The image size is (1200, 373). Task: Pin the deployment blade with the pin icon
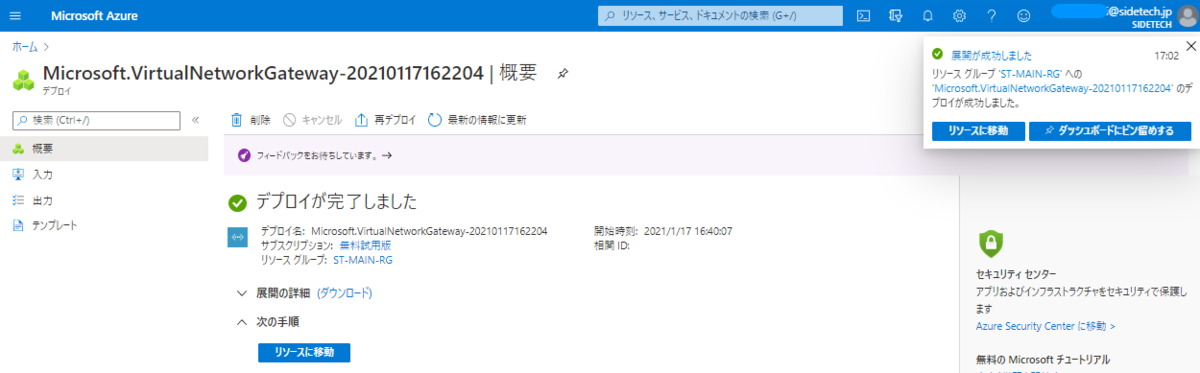click(x=563, y=74)
